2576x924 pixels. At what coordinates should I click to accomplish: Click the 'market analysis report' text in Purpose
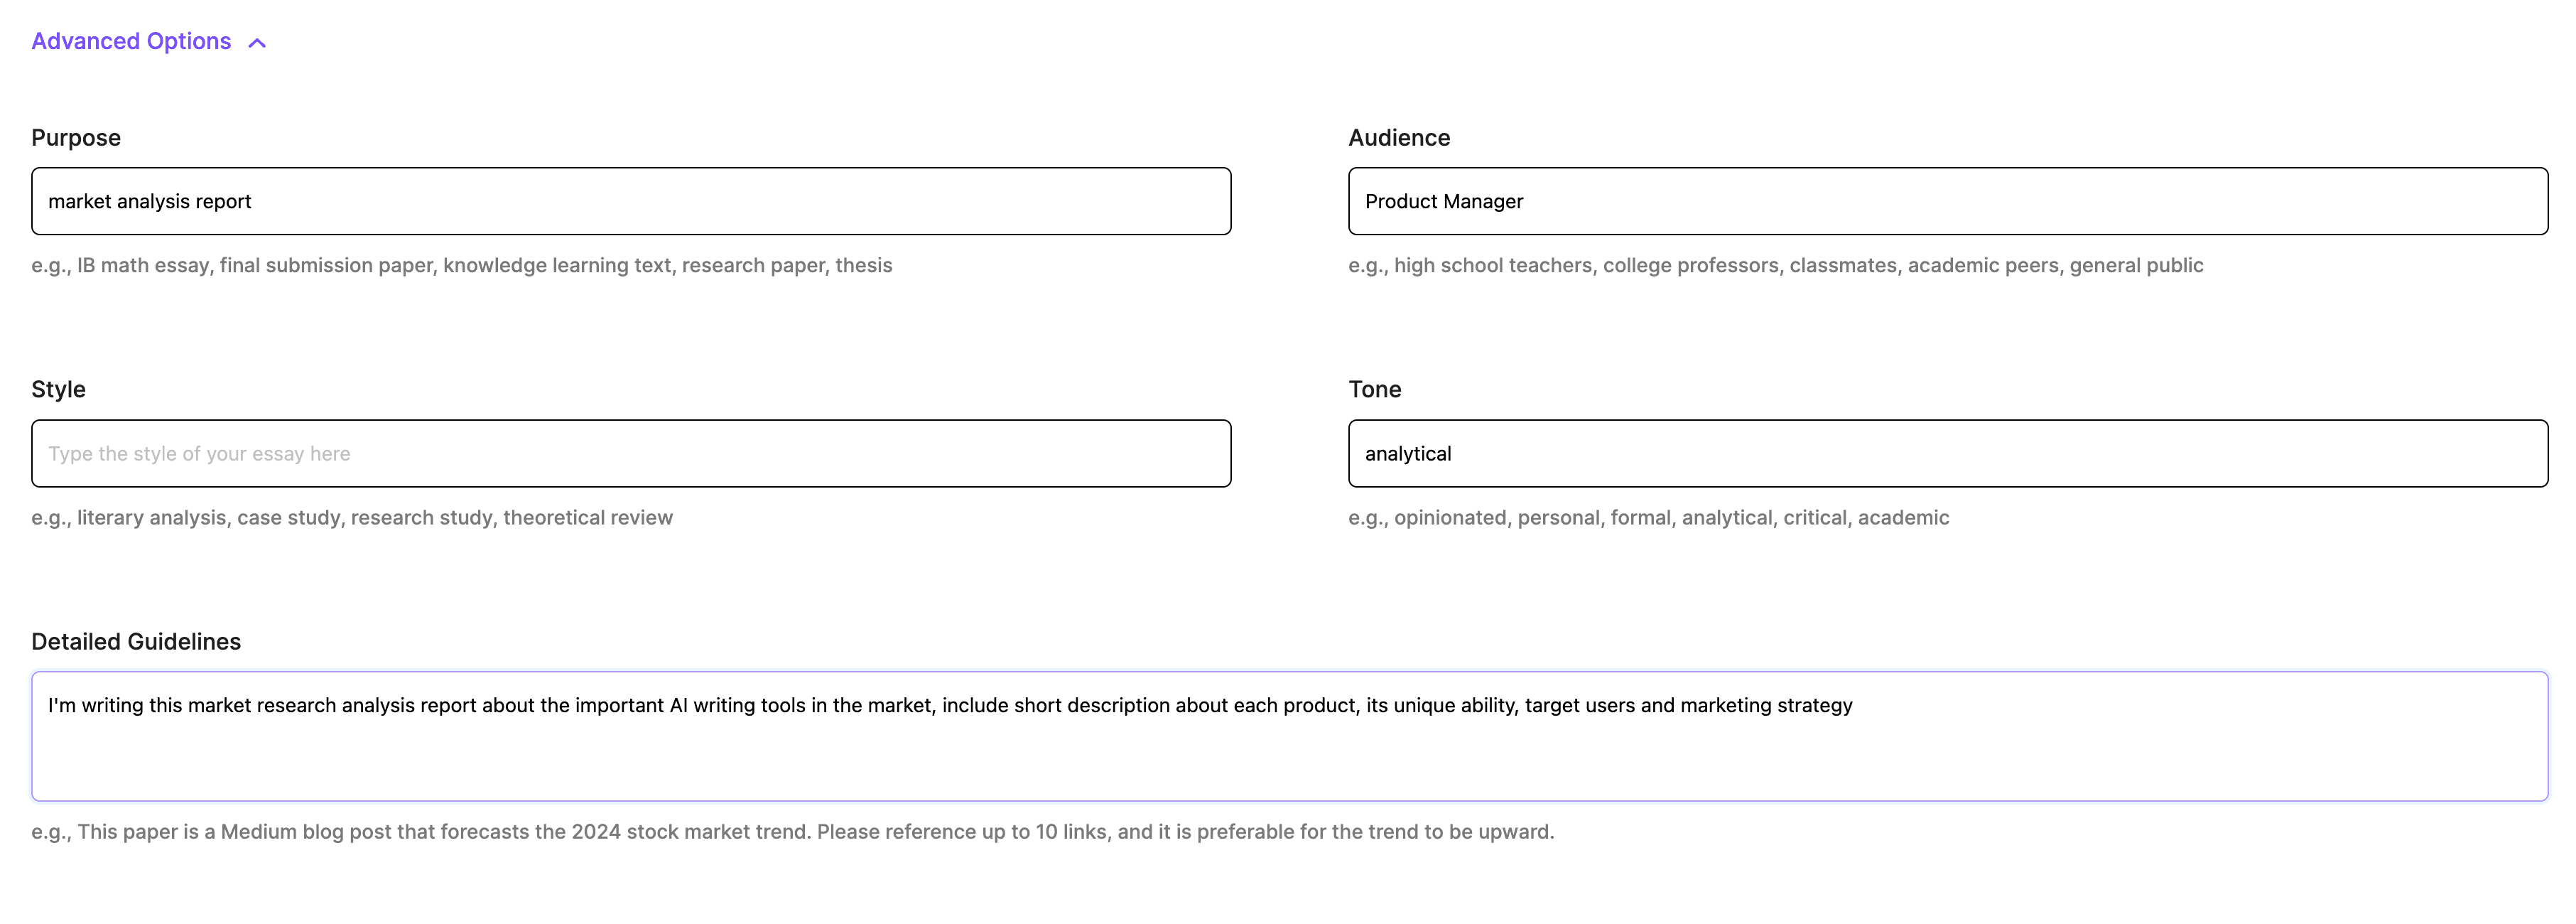(x=150, y=202)
